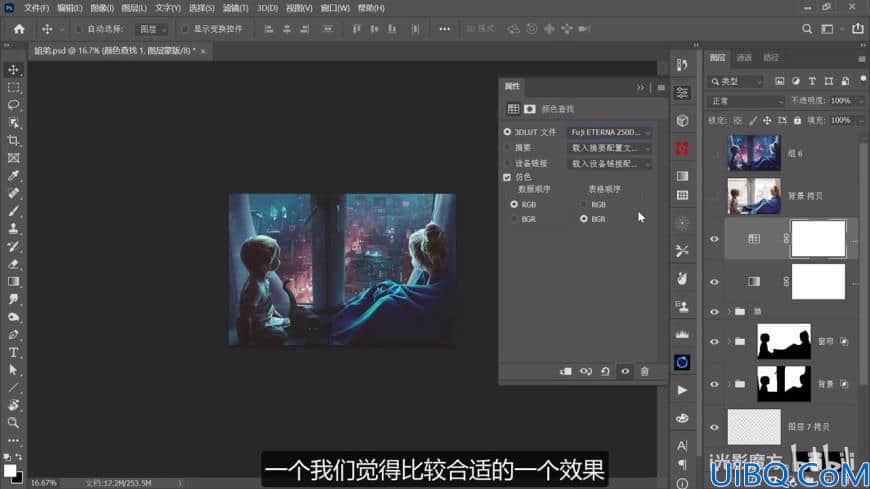Open the 3D cube panel icon
This screenshot has height=489, width=870.
coord(682,120)
